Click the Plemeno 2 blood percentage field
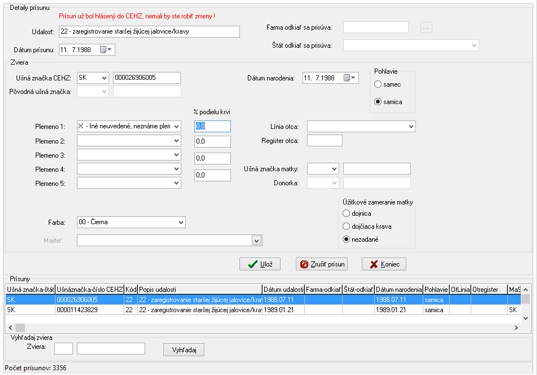The image size is (537, 375). click(x=212, y=141)
